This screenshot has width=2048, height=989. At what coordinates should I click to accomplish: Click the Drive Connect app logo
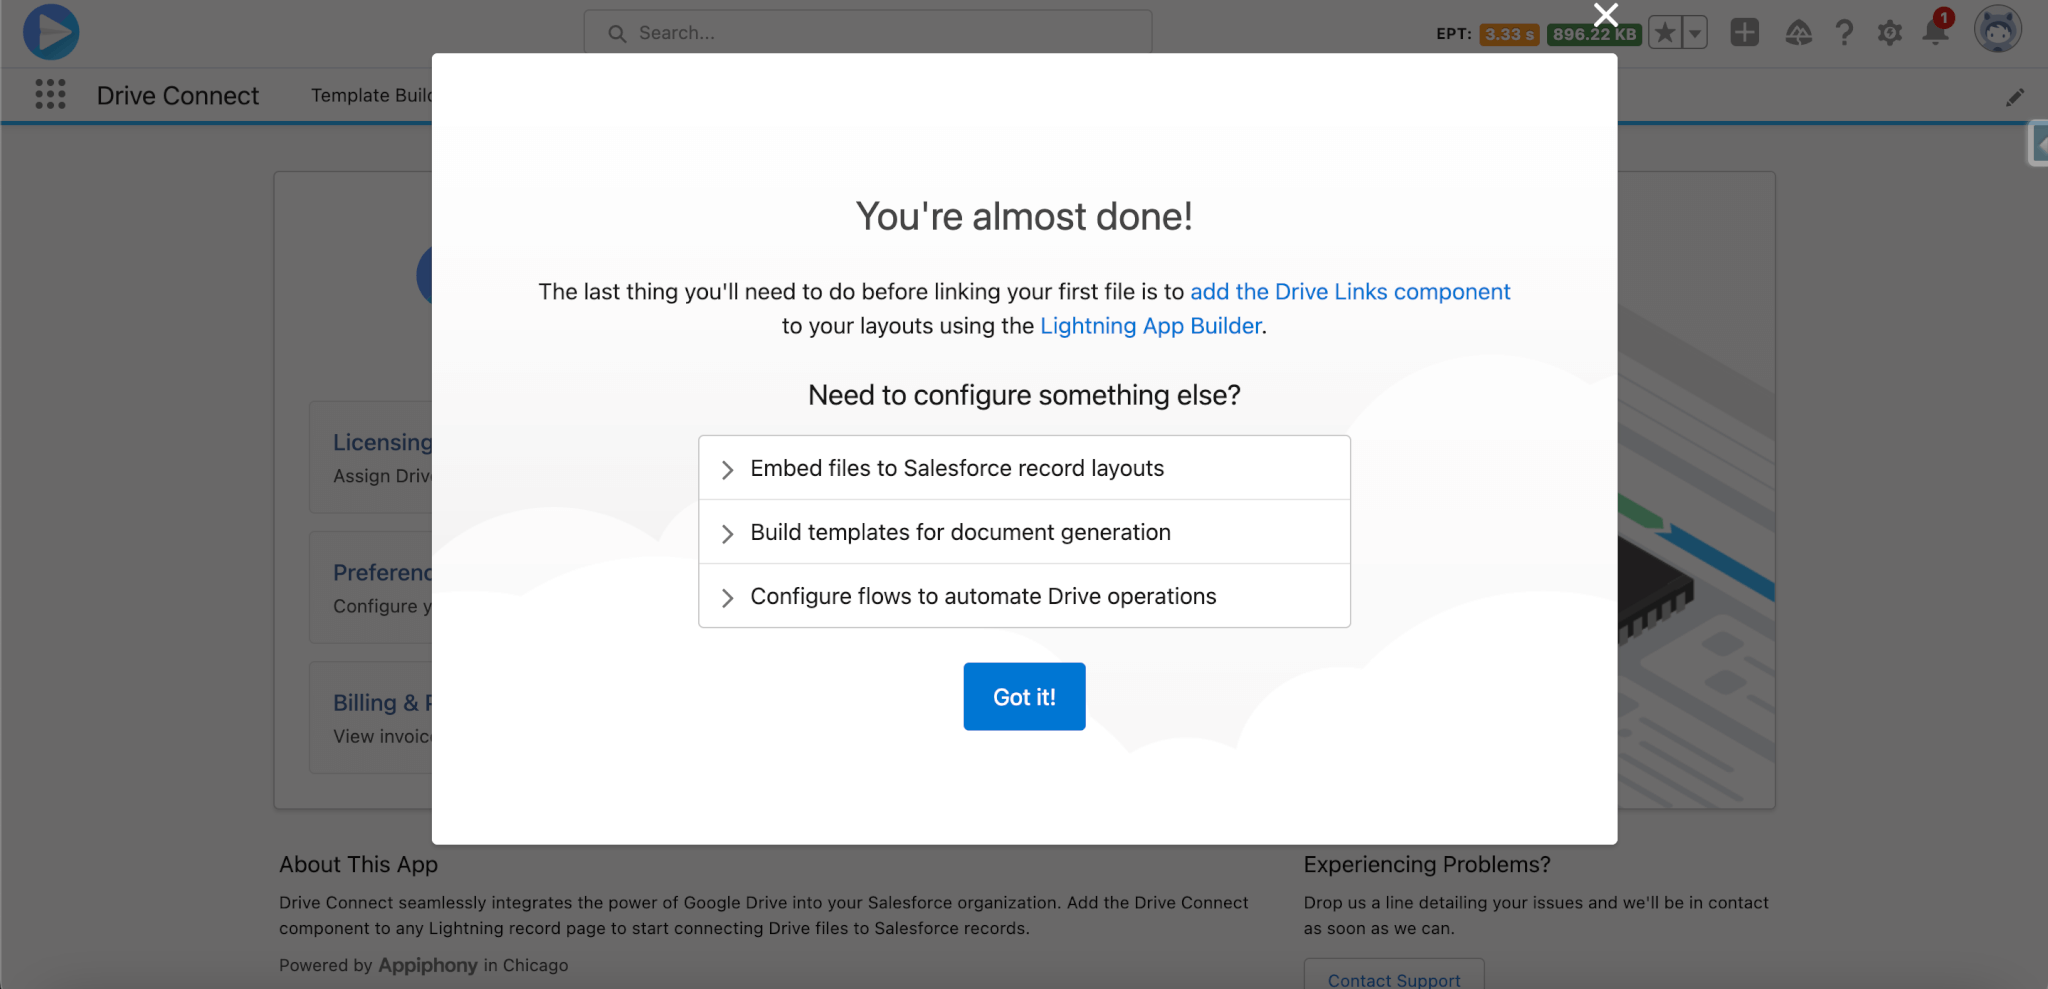[51, 32]
